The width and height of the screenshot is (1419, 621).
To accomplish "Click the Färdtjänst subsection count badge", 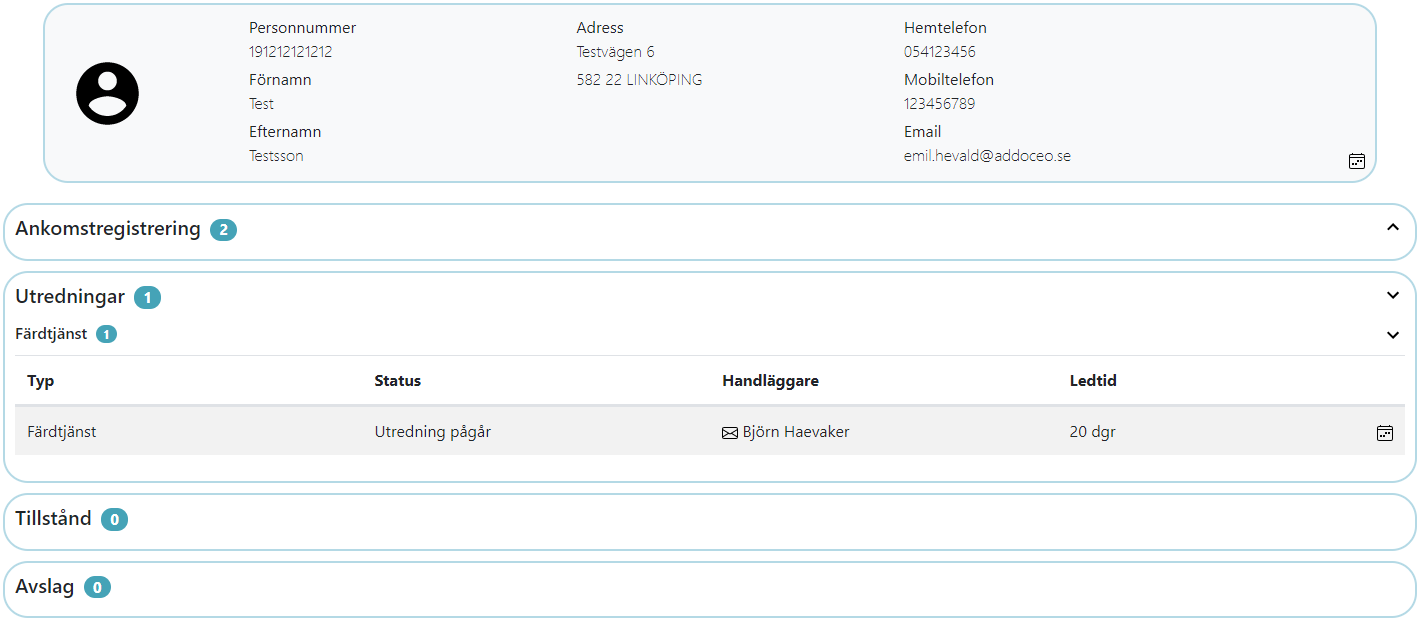I will pos(106,335).
